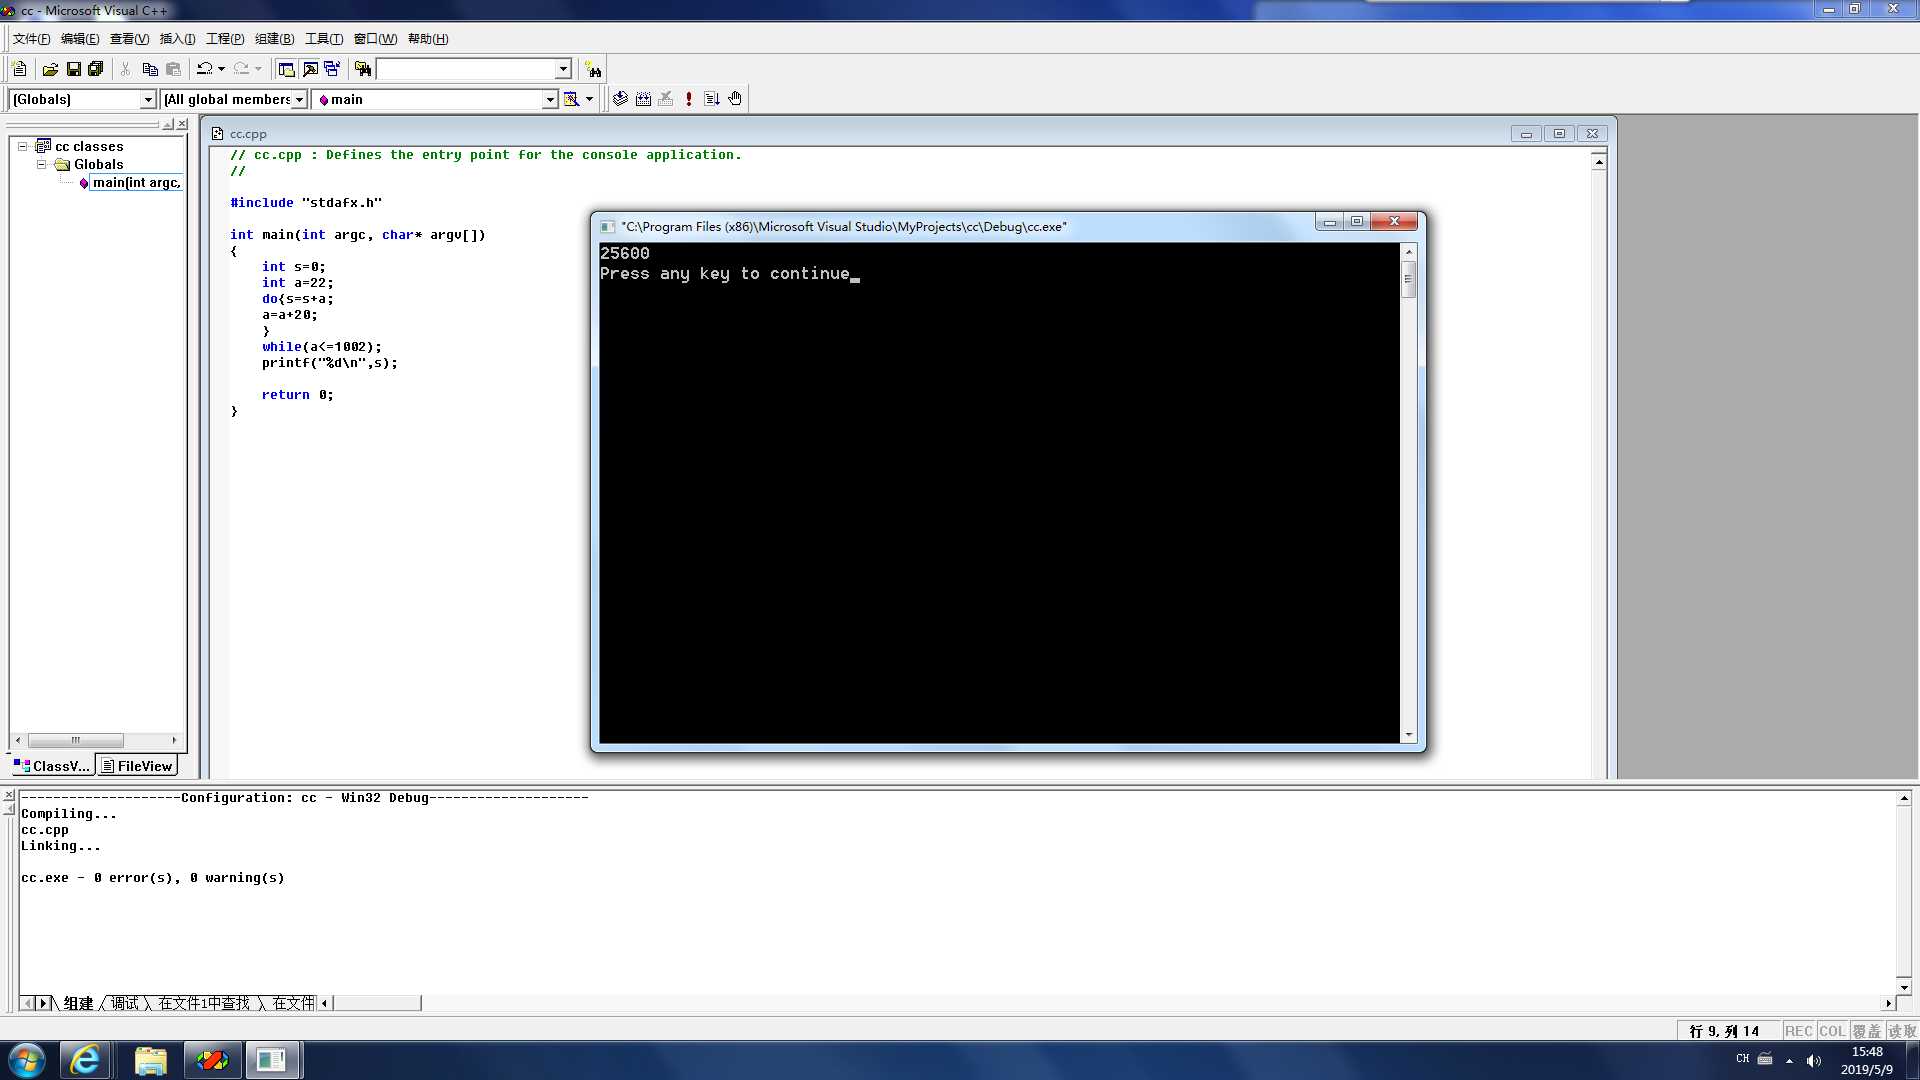Open the All global members filter dropdown
The image size is (1920, 1080).
299,99
